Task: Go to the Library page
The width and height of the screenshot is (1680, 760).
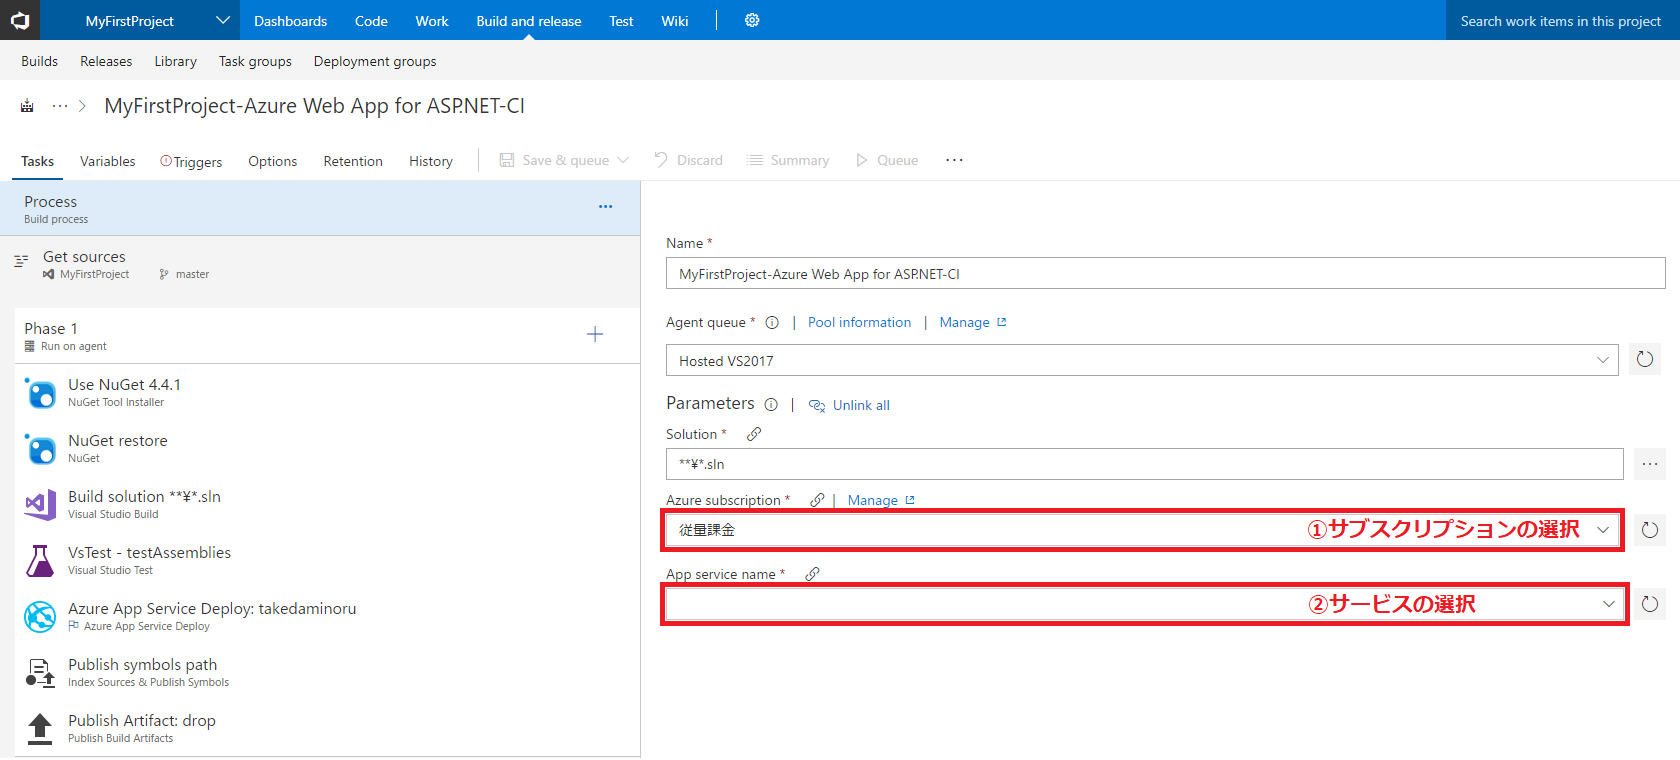Action: tap(175, 61)
